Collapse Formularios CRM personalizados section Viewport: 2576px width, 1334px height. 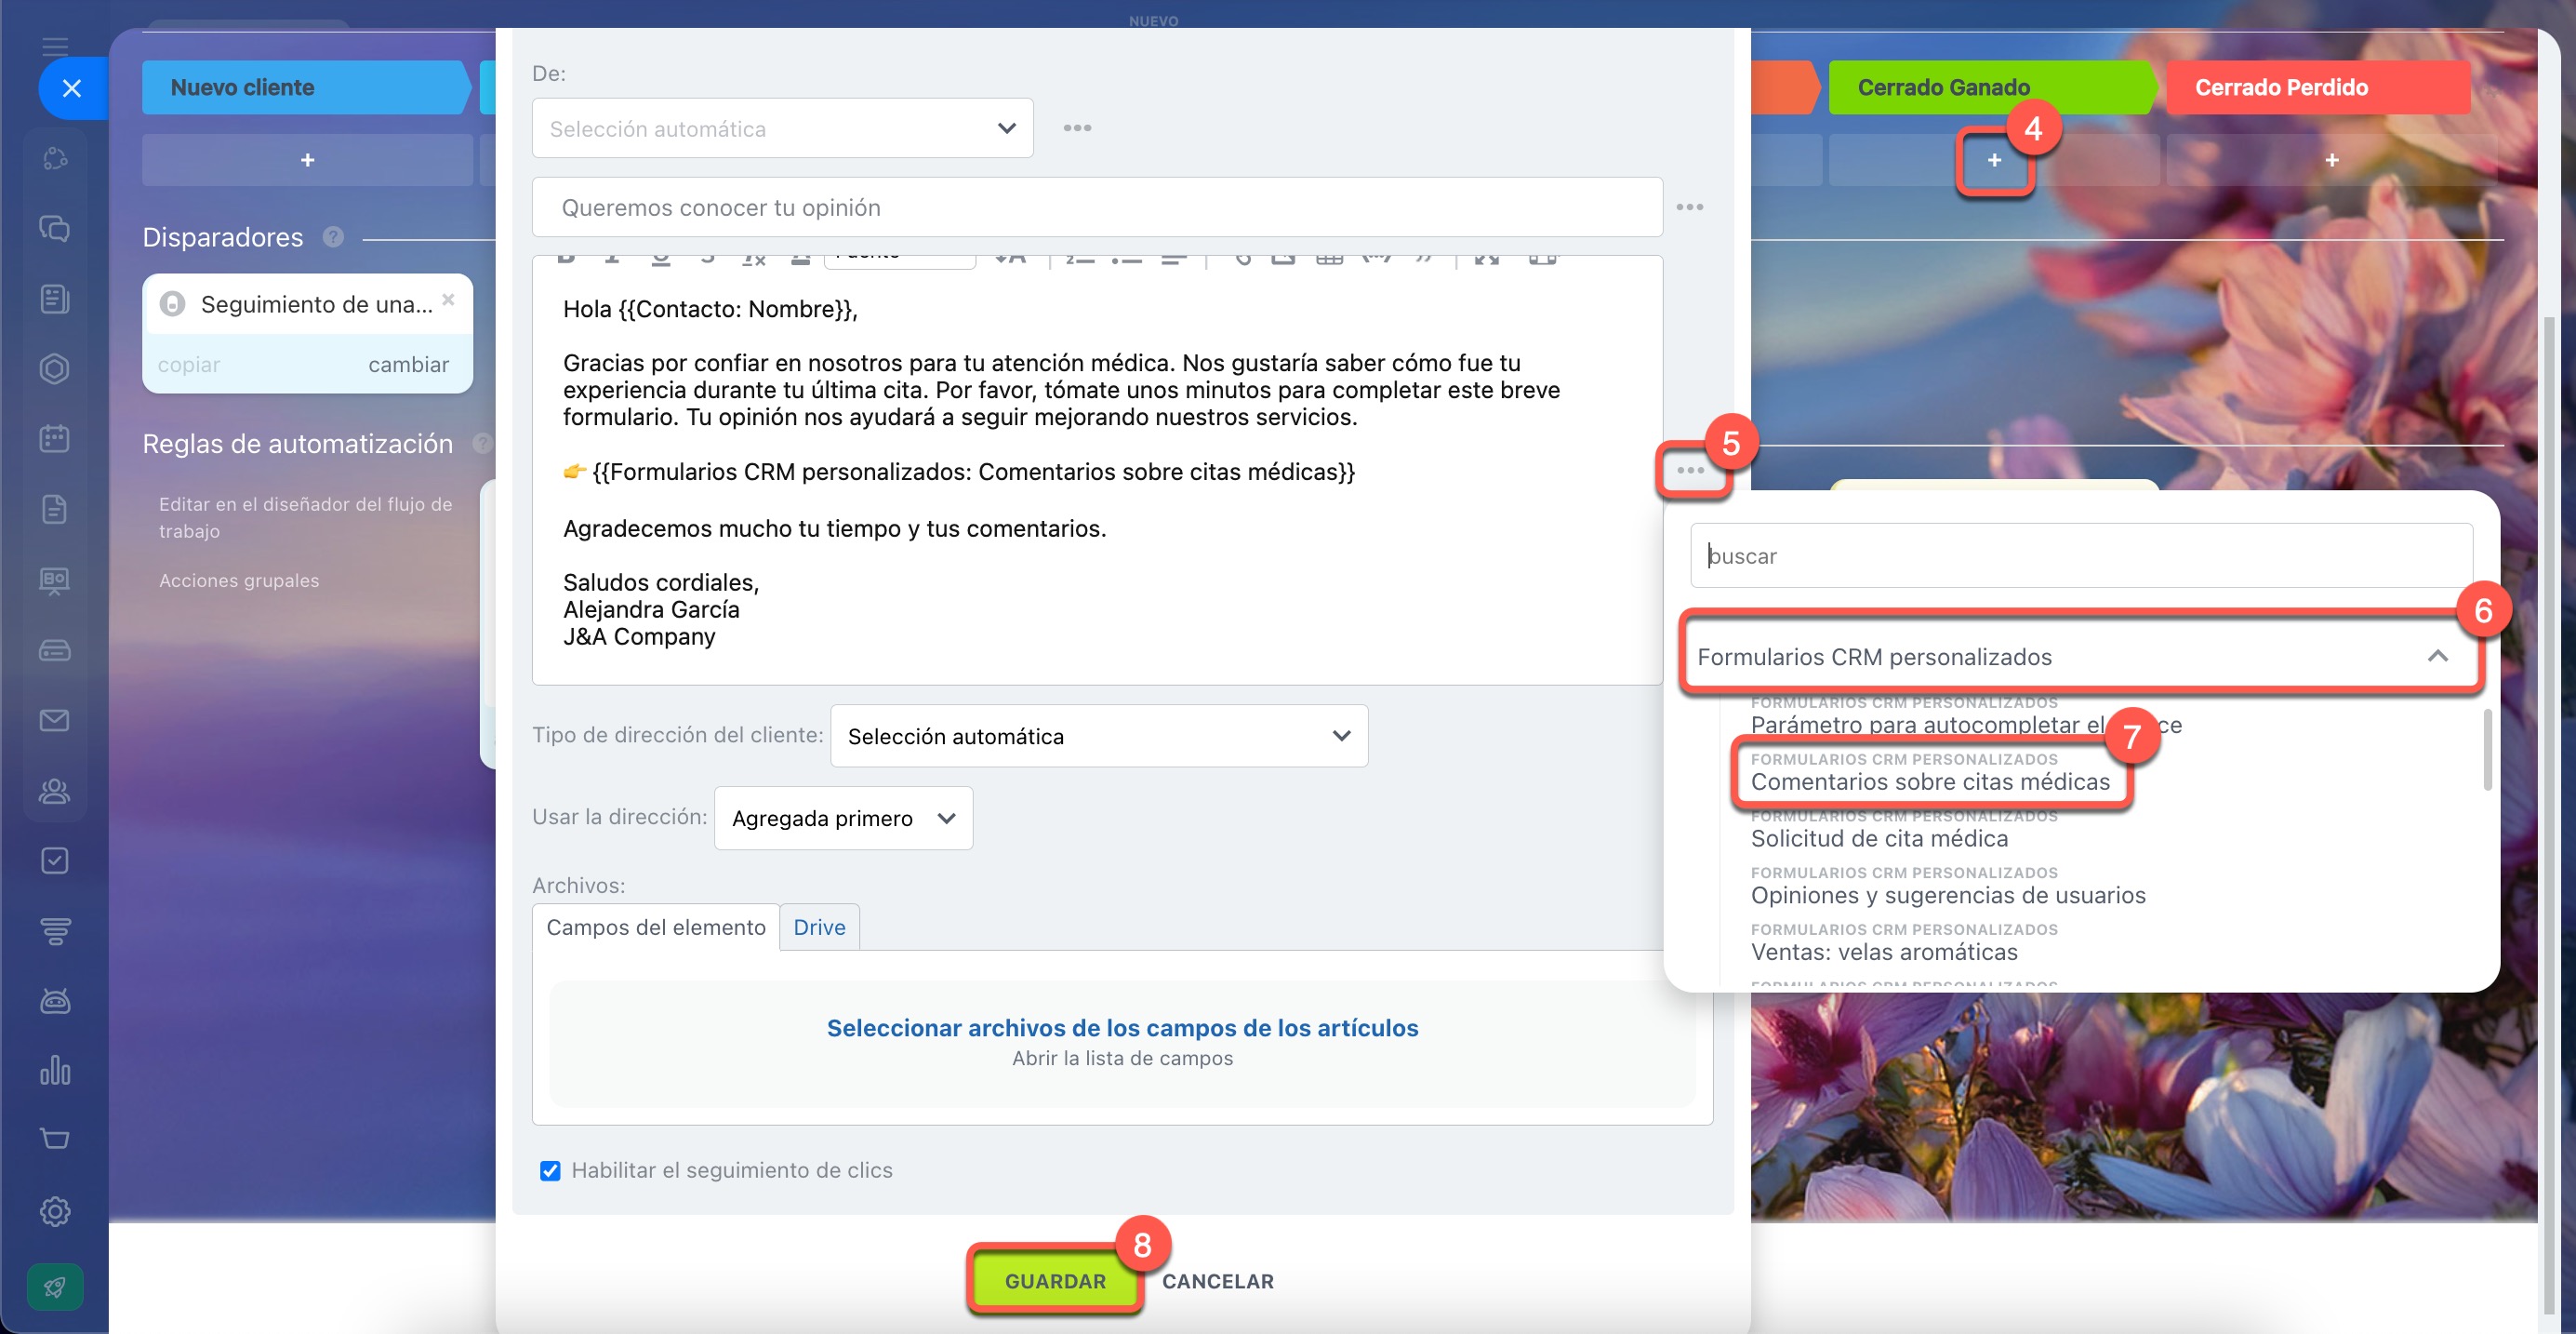(2081, 656)
